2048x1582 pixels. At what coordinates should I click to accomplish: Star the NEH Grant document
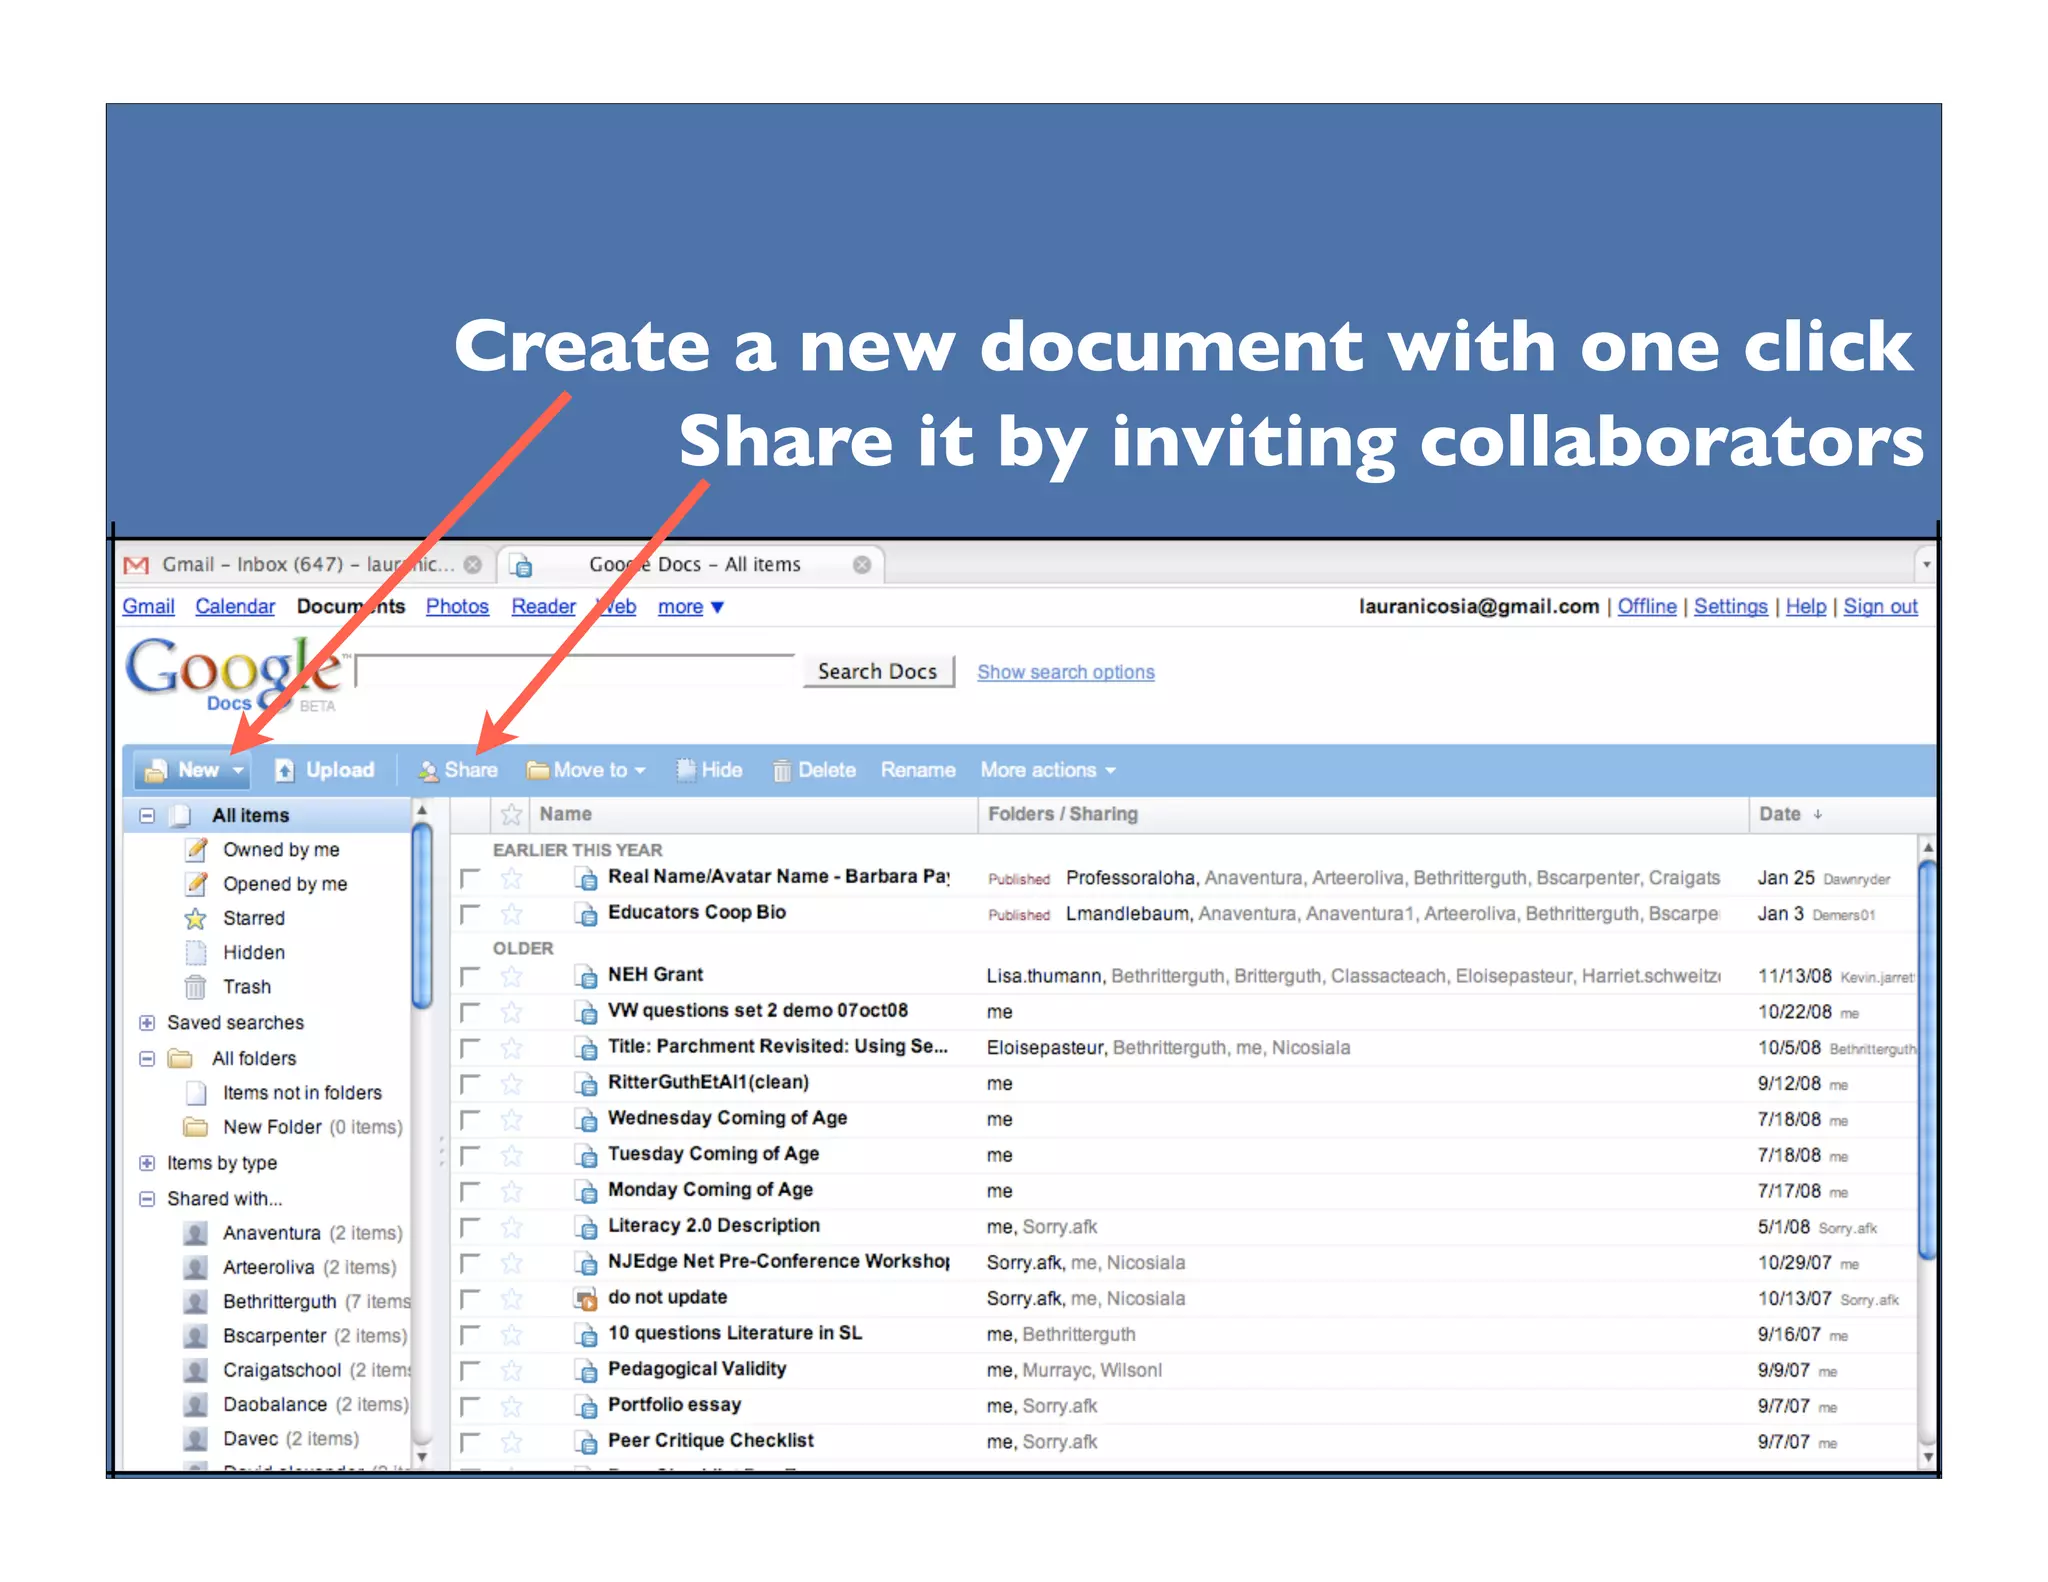pos(511,975)
